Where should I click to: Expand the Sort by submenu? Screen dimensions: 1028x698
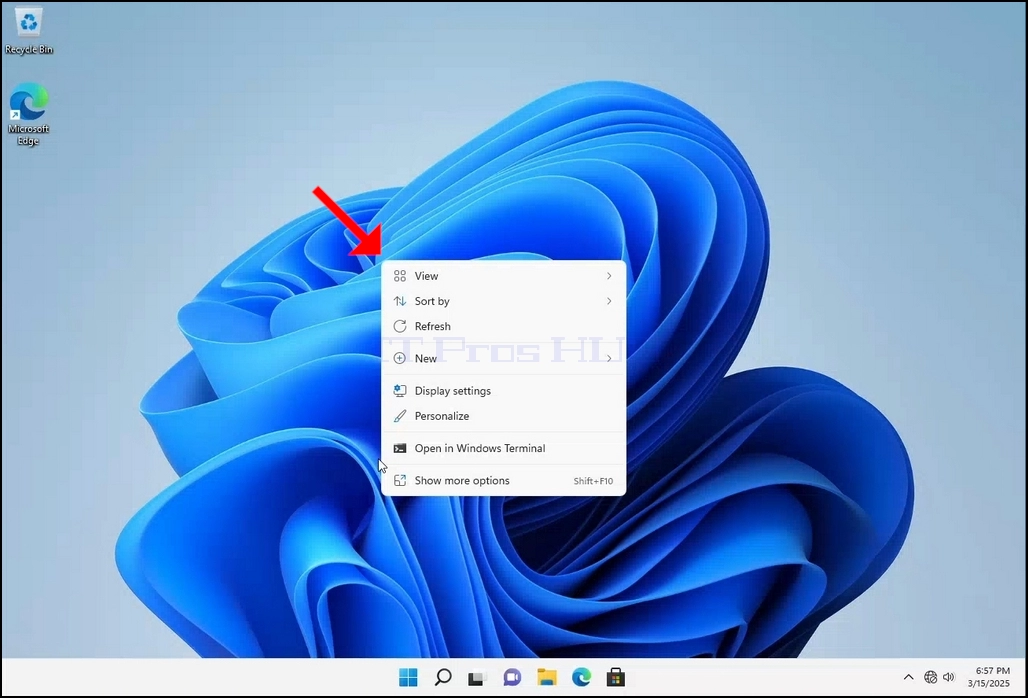(504, 301)
